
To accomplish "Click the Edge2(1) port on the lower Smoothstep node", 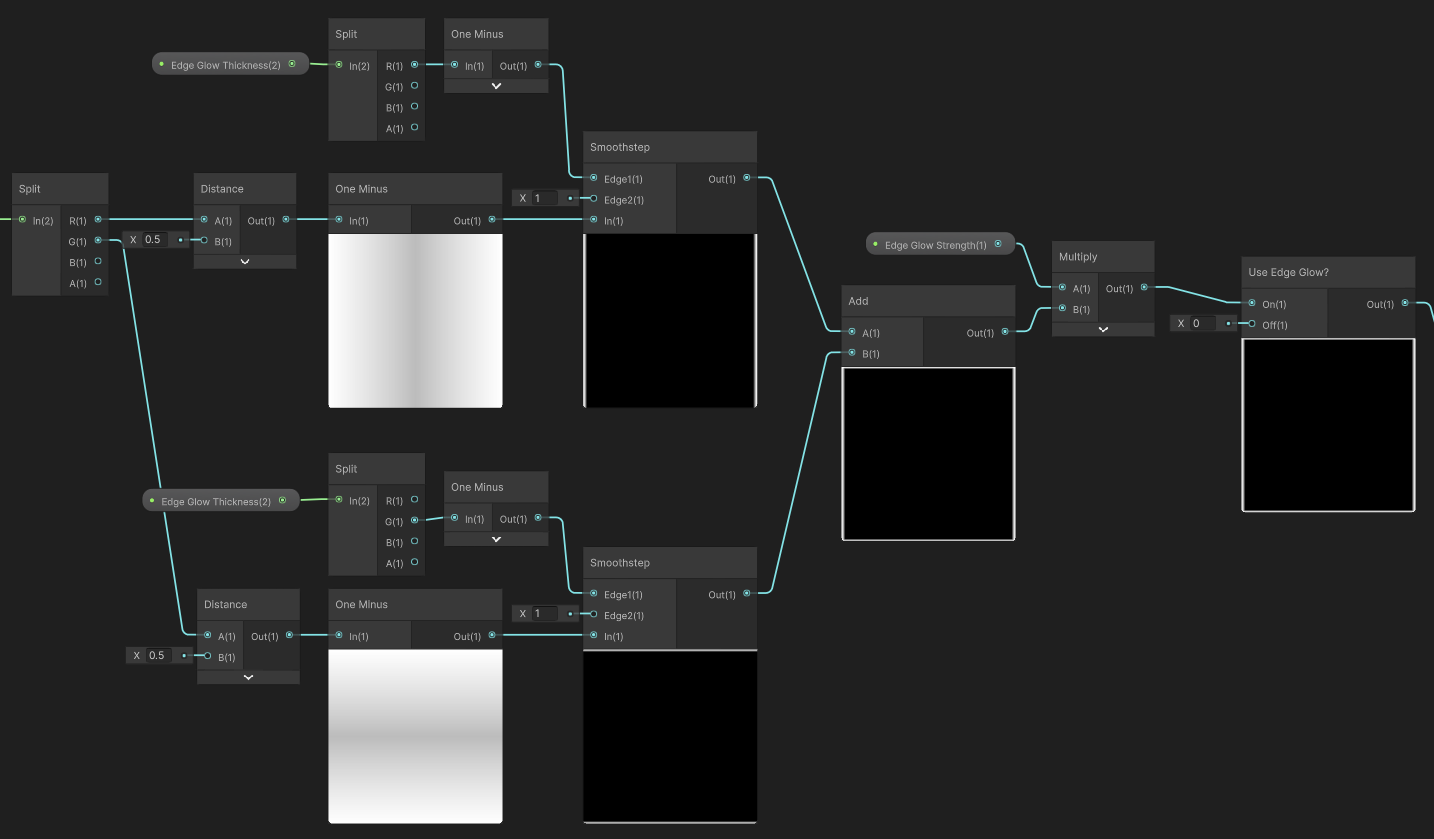I will coord(593,615).
